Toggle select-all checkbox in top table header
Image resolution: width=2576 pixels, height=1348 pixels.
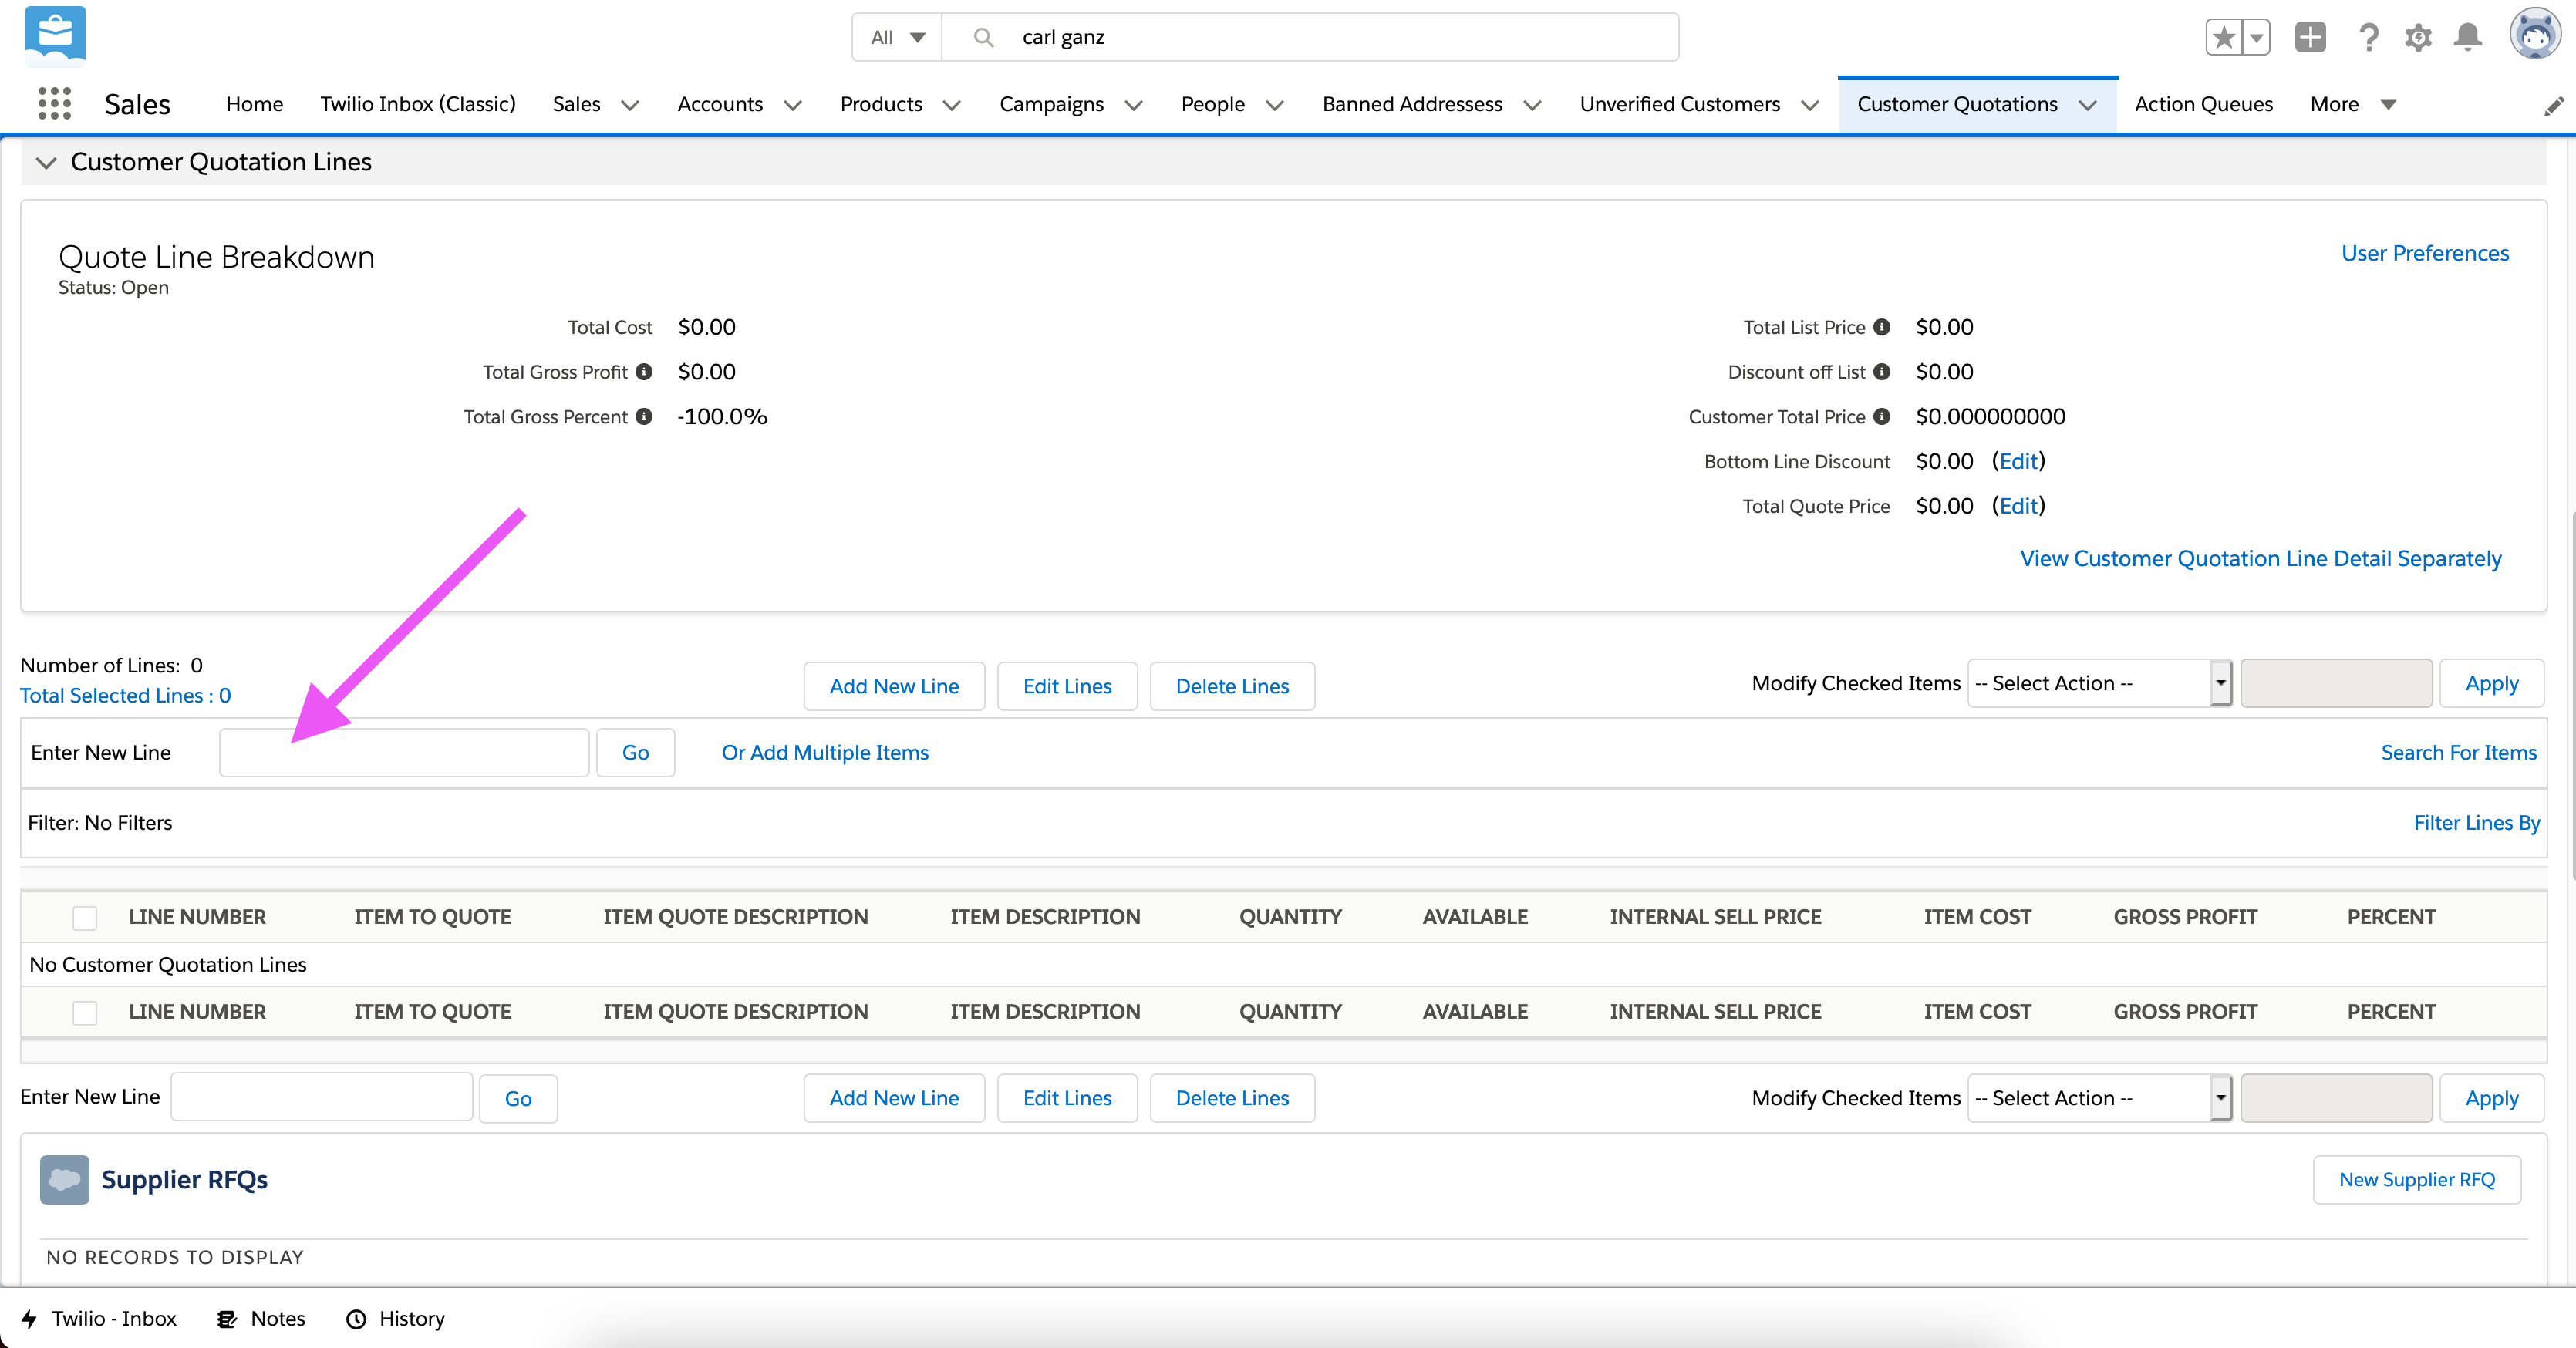click(x=85, y=917)
